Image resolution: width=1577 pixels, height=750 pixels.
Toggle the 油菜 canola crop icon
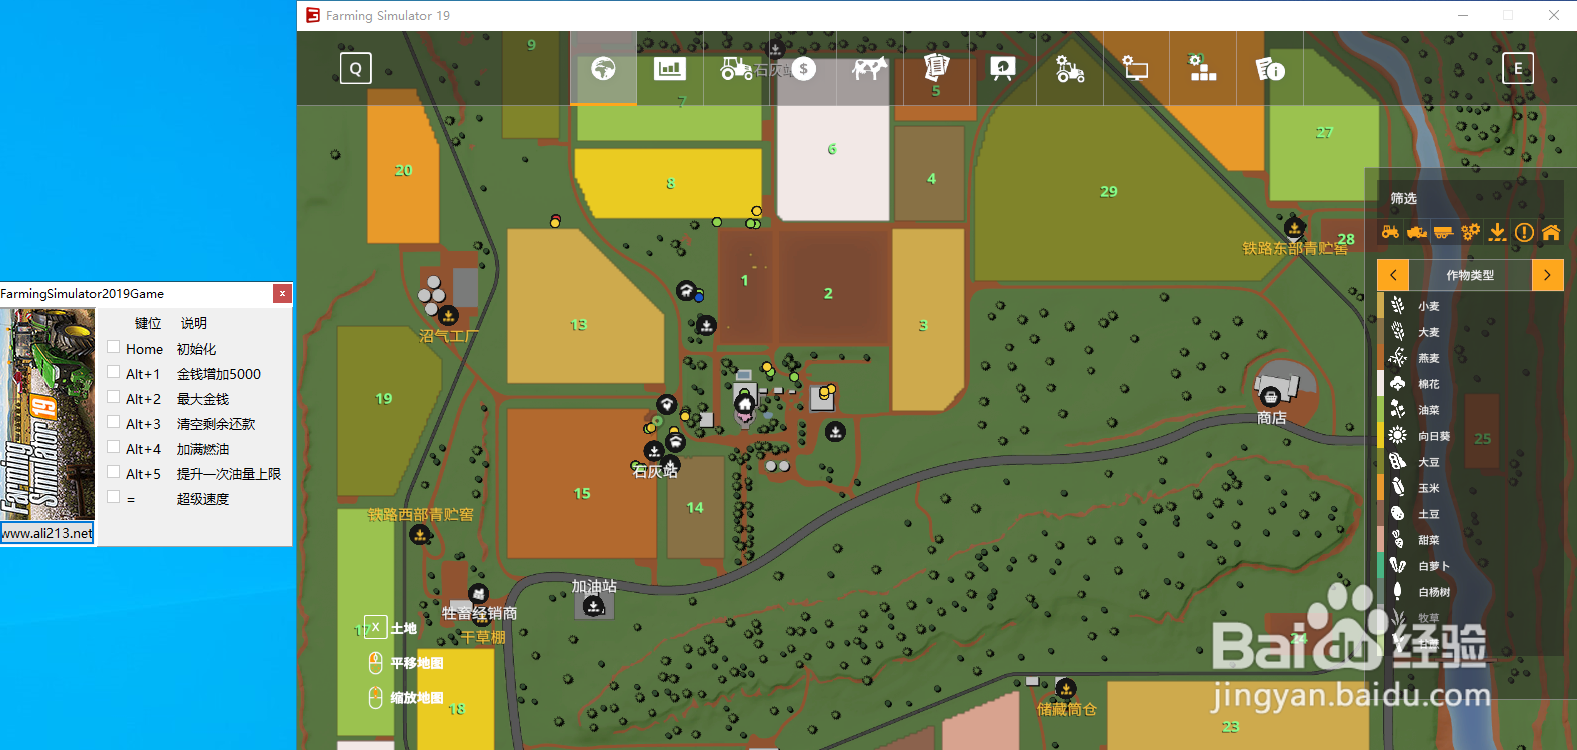point(1398,409)
